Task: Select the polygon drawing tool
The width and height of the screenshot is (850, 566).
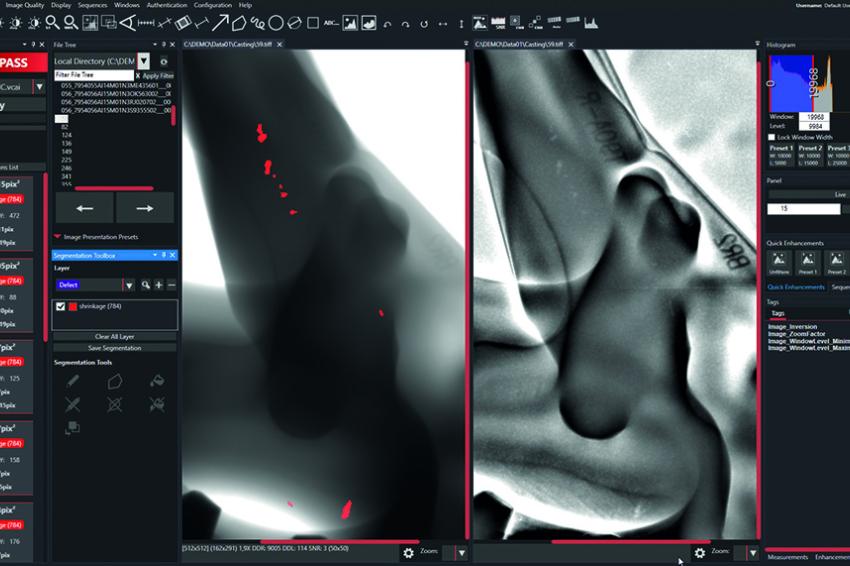Action: (x=239, y=23)
